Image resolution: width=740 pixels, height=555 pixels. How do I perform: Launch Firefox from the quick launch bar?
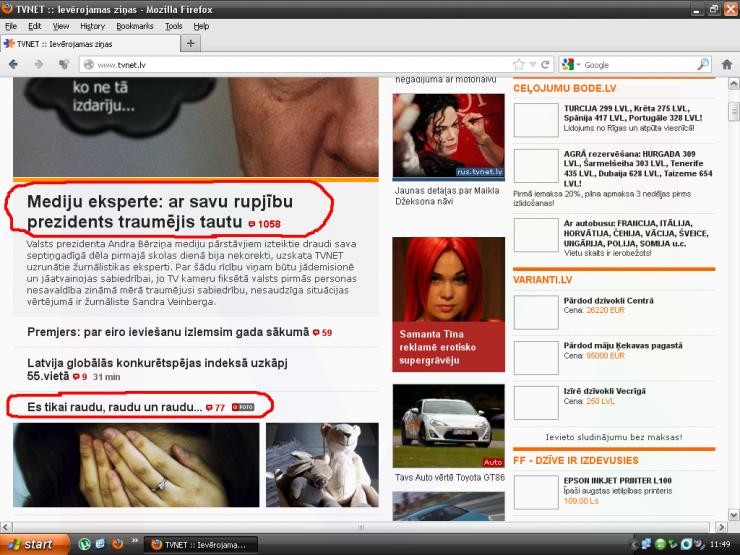pyautogui.click(x=117, y=544)
